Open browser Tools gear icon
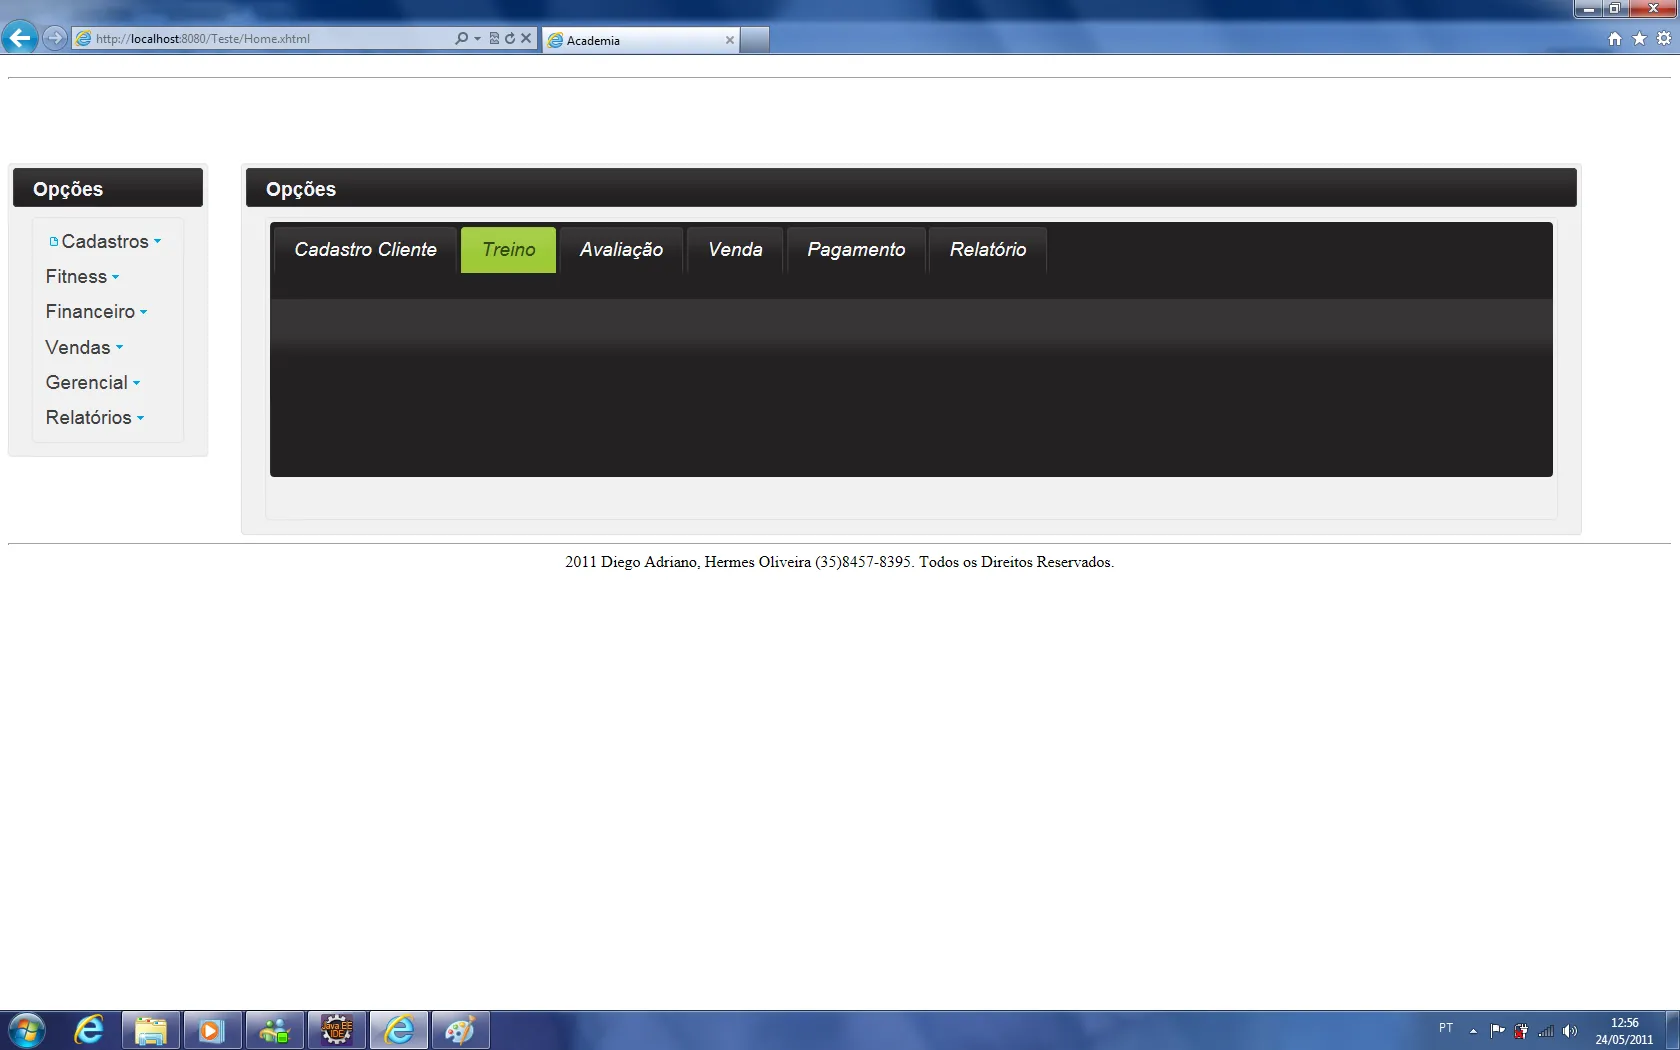Screen dimensions: 1680x1050 [1664, 38]
